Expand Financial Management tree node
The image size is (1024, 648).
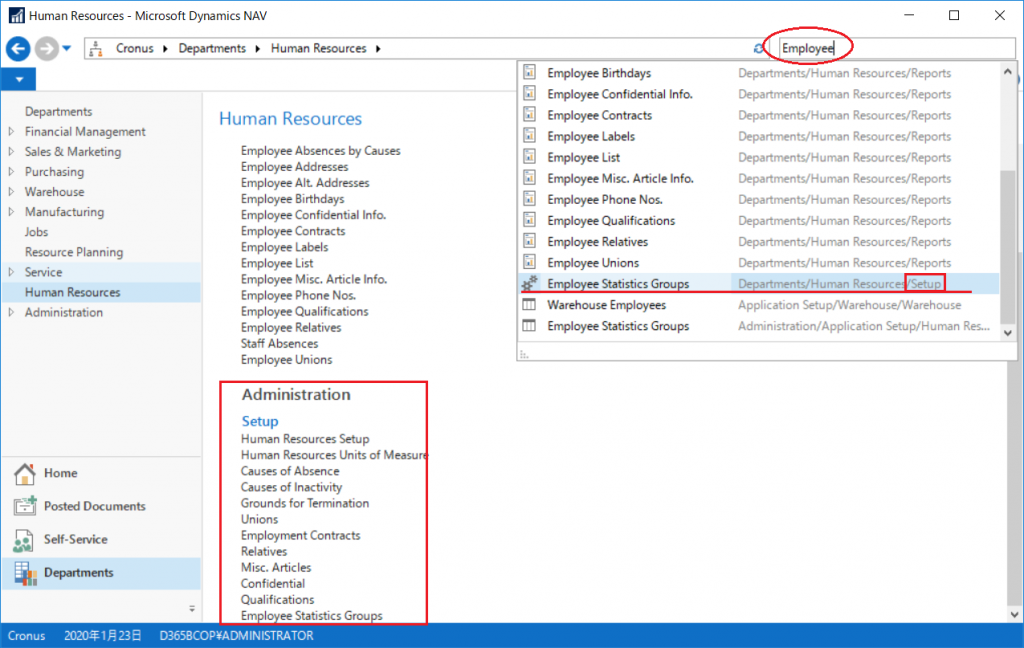click(11, 131)
